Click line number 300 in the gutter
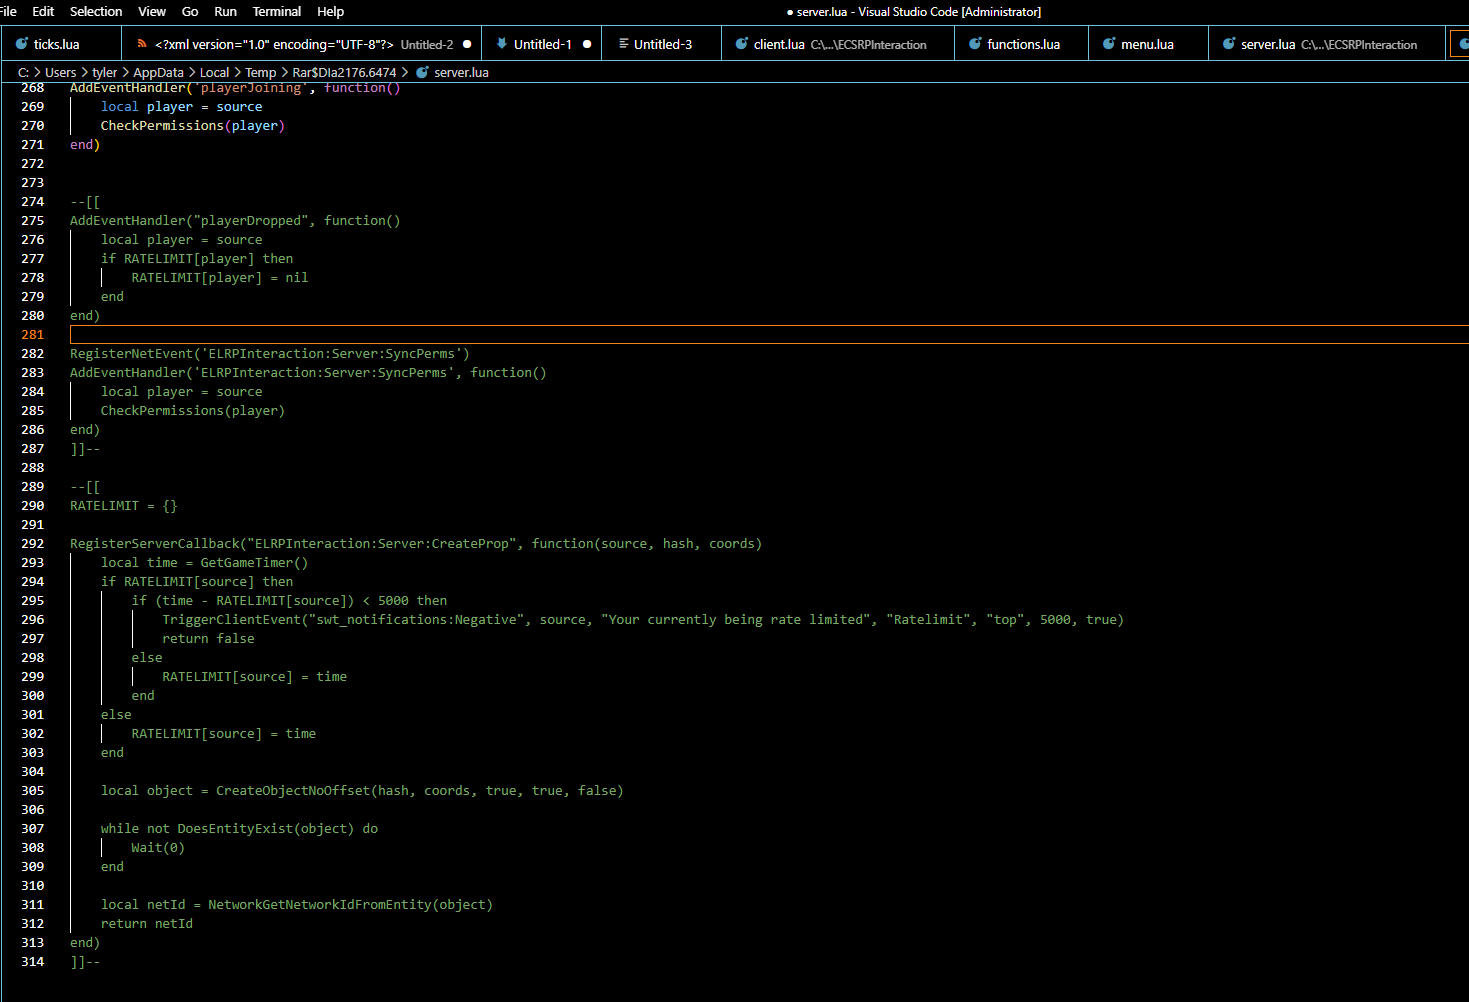 point(33,696)
